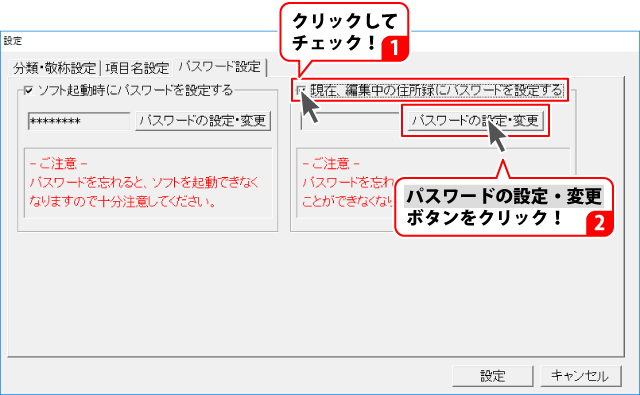
Task: Click the キャンセル button
Action: click(x=581, y=375)
